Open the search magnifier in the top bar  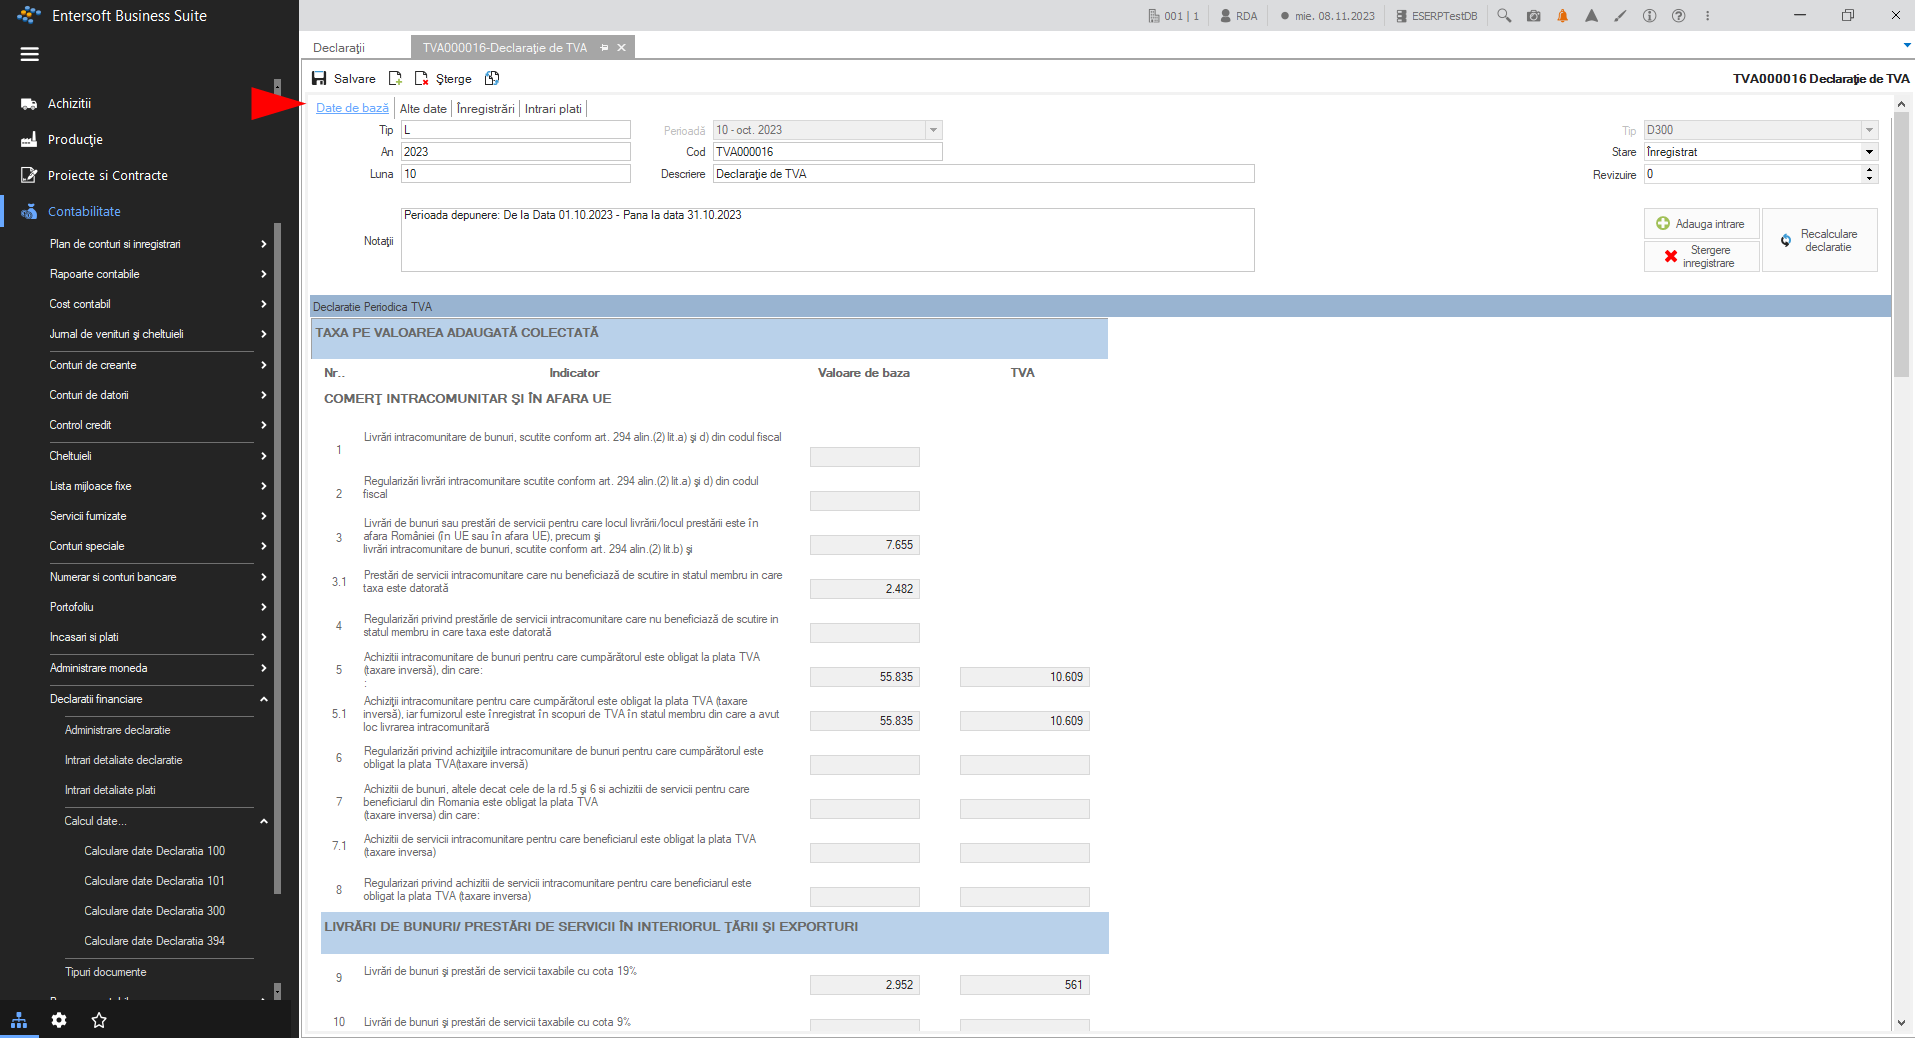[1504, 16]
